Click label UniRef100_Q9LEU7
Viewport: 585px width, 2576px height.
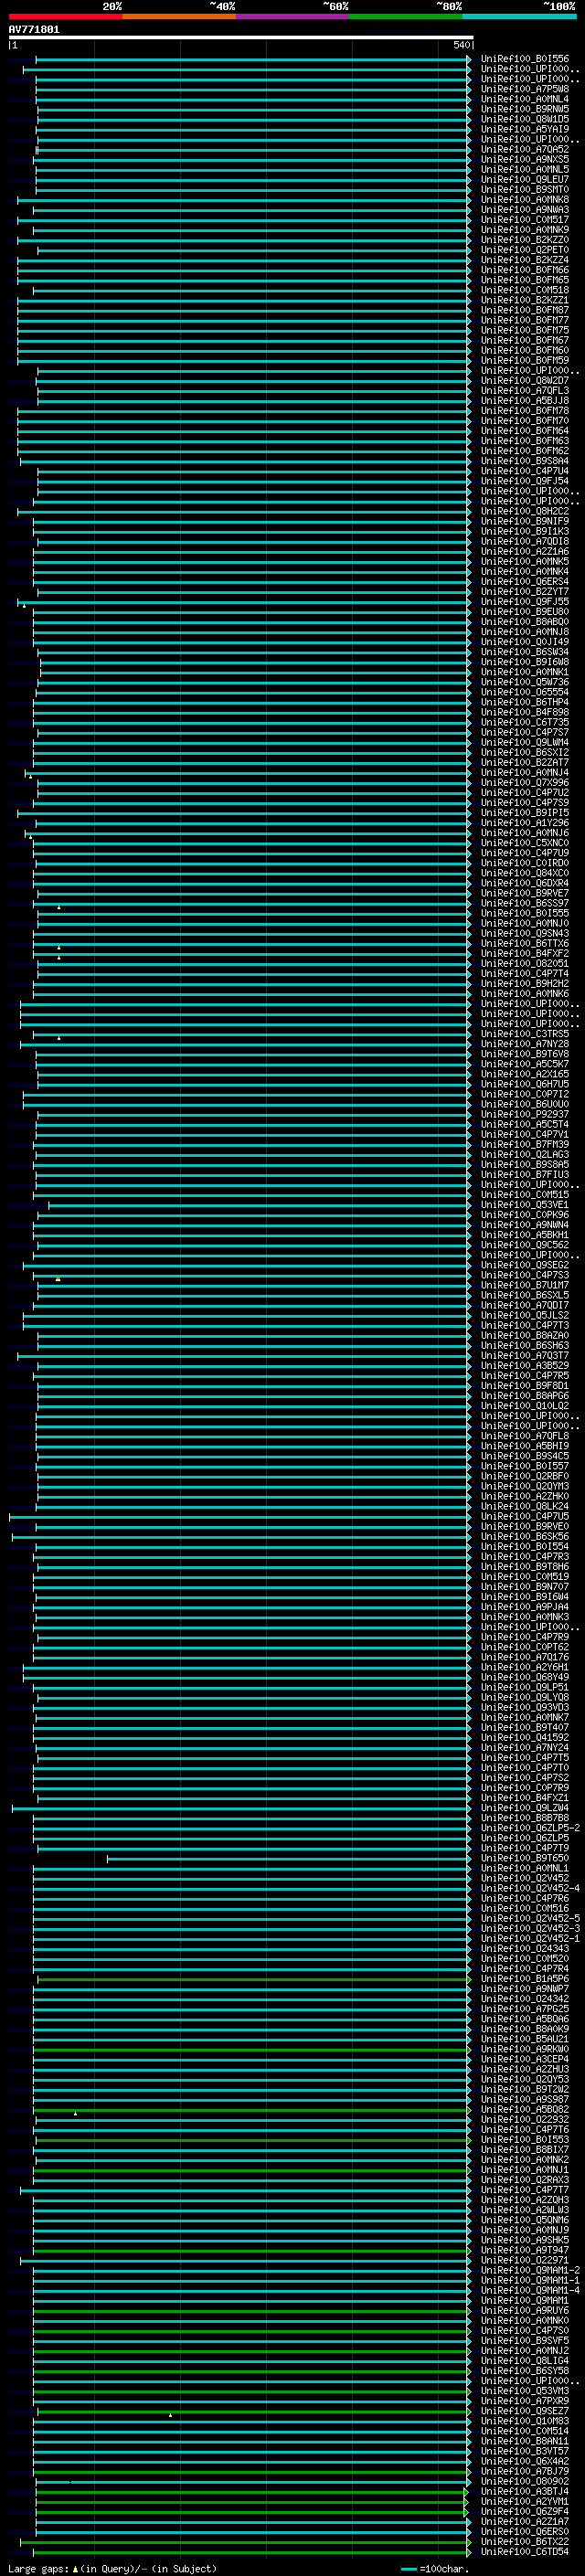pyautogui.click(x=524, y=180)
